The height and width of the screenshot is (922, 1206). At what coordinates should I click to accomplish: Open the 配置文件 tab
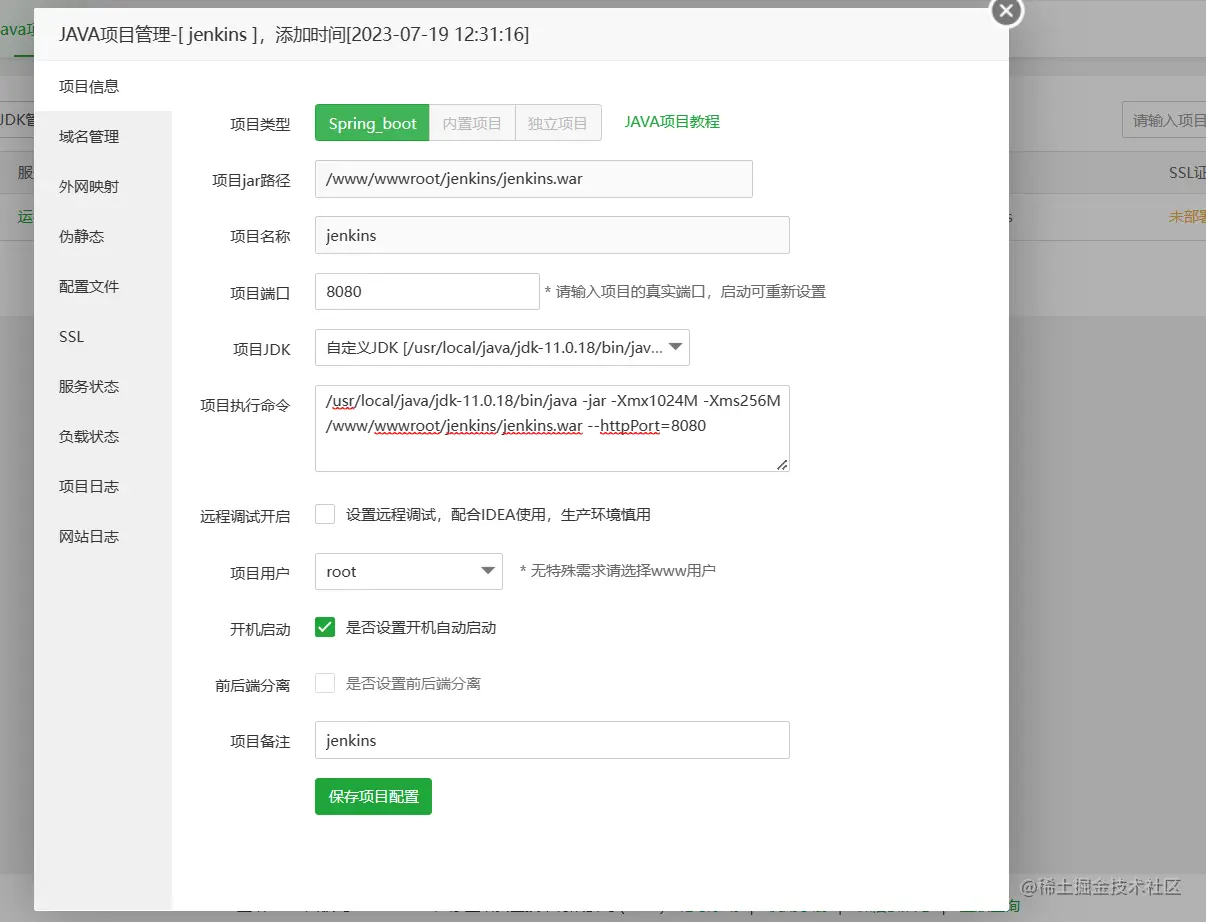(103, 286)
